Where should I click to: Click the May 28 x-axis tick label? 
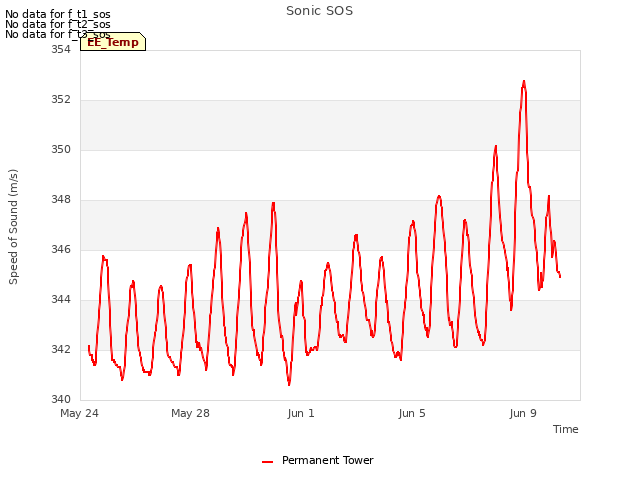coord(190,413)
